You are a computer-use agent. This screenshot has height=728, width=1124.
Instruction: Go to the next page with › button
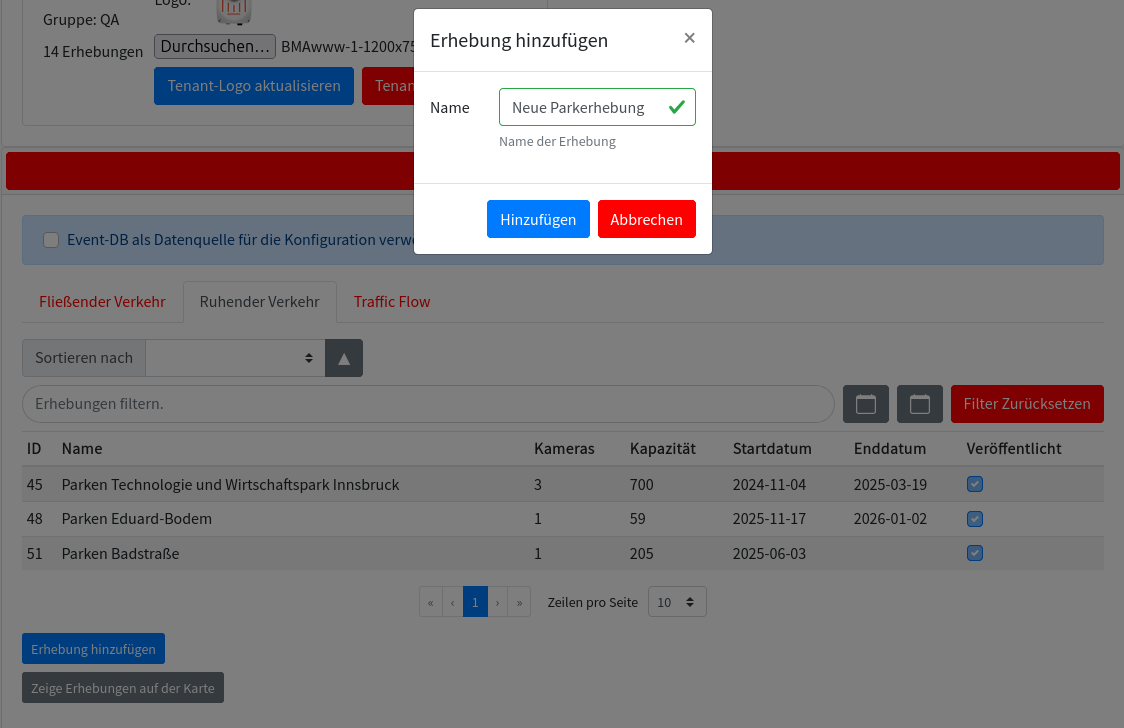pos(497,602)
